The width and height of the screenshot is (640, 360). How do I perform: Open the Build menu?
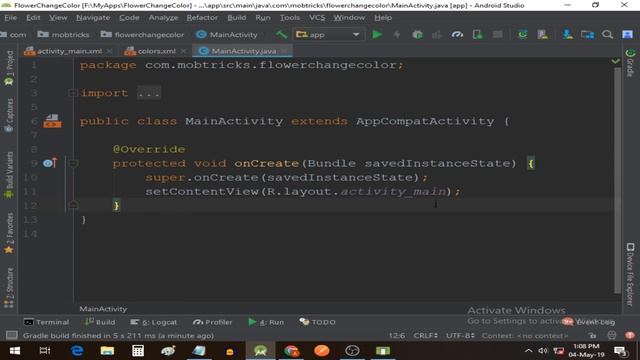pyautogui.click(x=237, y=18)
